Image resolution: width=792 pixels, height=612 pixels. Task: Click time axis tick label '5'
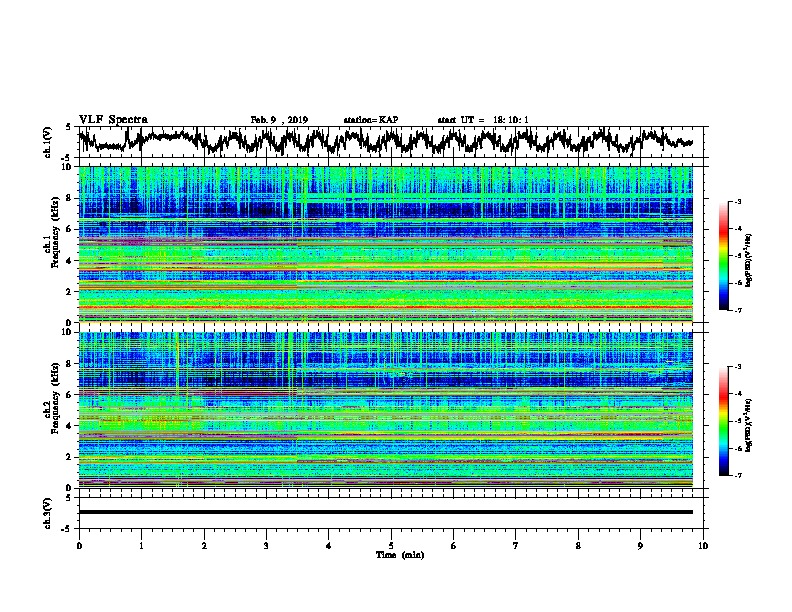pyautogui.click(x=391, y=546)
